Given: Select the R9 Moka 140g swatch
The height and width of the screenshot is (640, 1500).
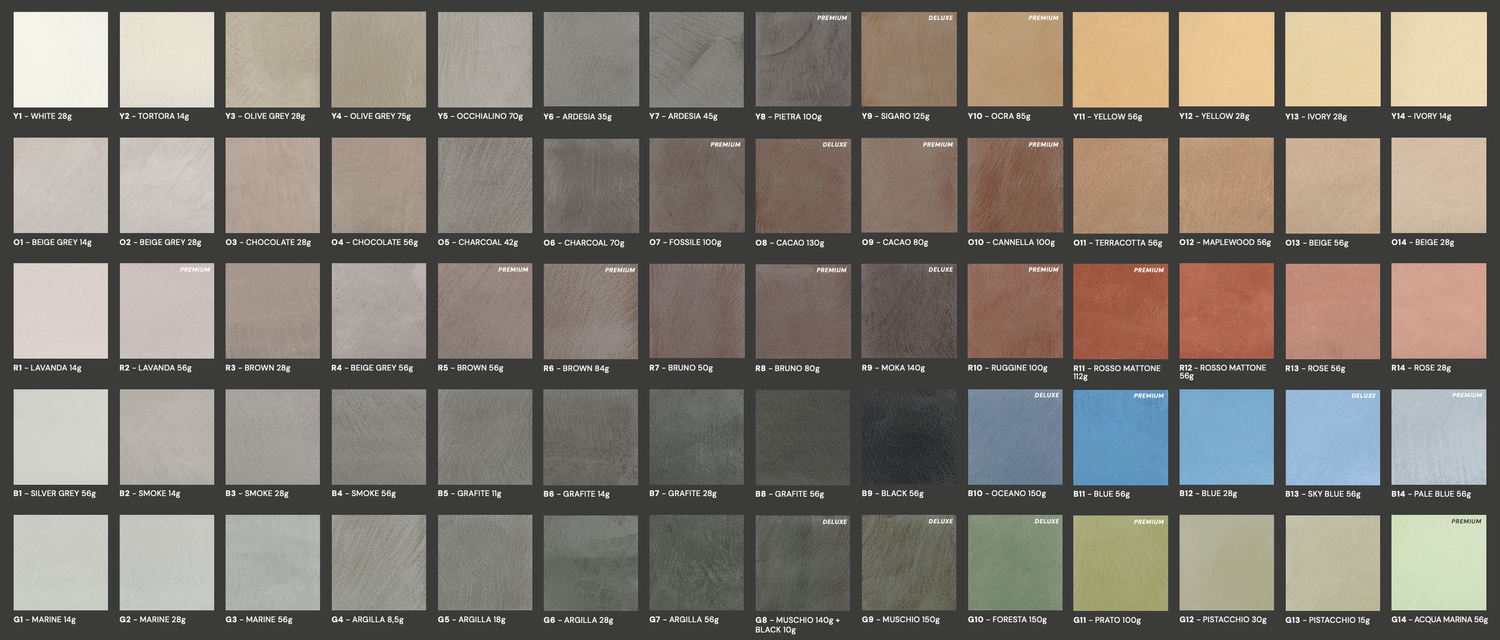Looking at the screenshot, I should 909,311.
